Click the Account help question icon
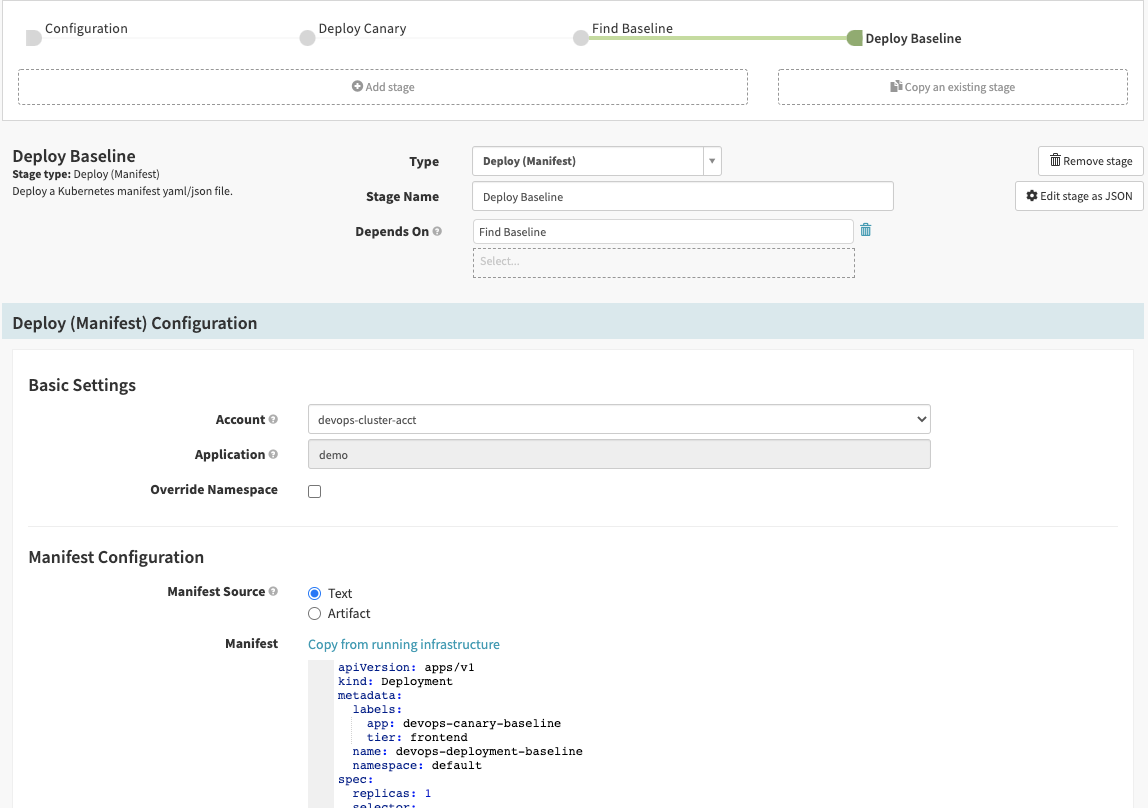 (x=273, y=420)
